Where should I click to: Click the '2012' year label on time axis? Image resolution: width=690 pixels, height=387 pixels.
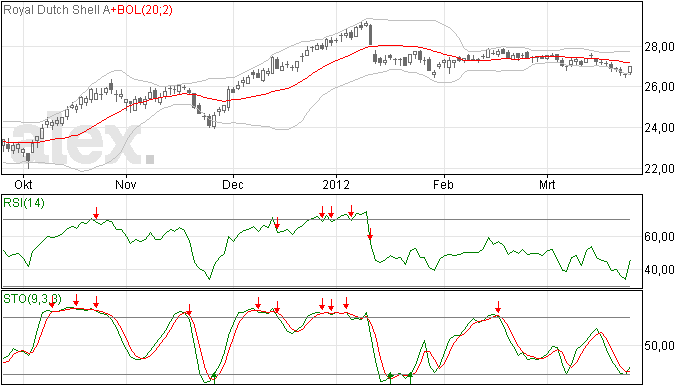336,184
